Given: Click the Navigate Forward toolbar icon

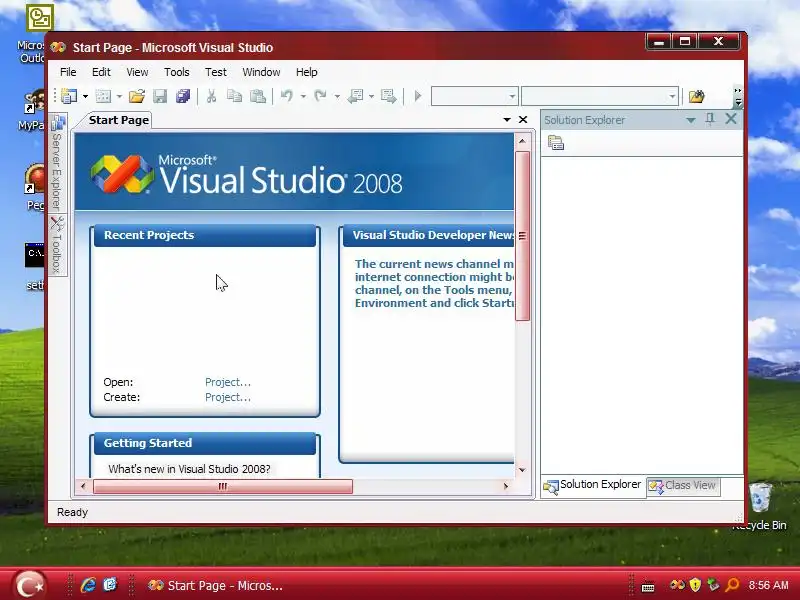Looking at the screenshot, I should tap(389, 96).
